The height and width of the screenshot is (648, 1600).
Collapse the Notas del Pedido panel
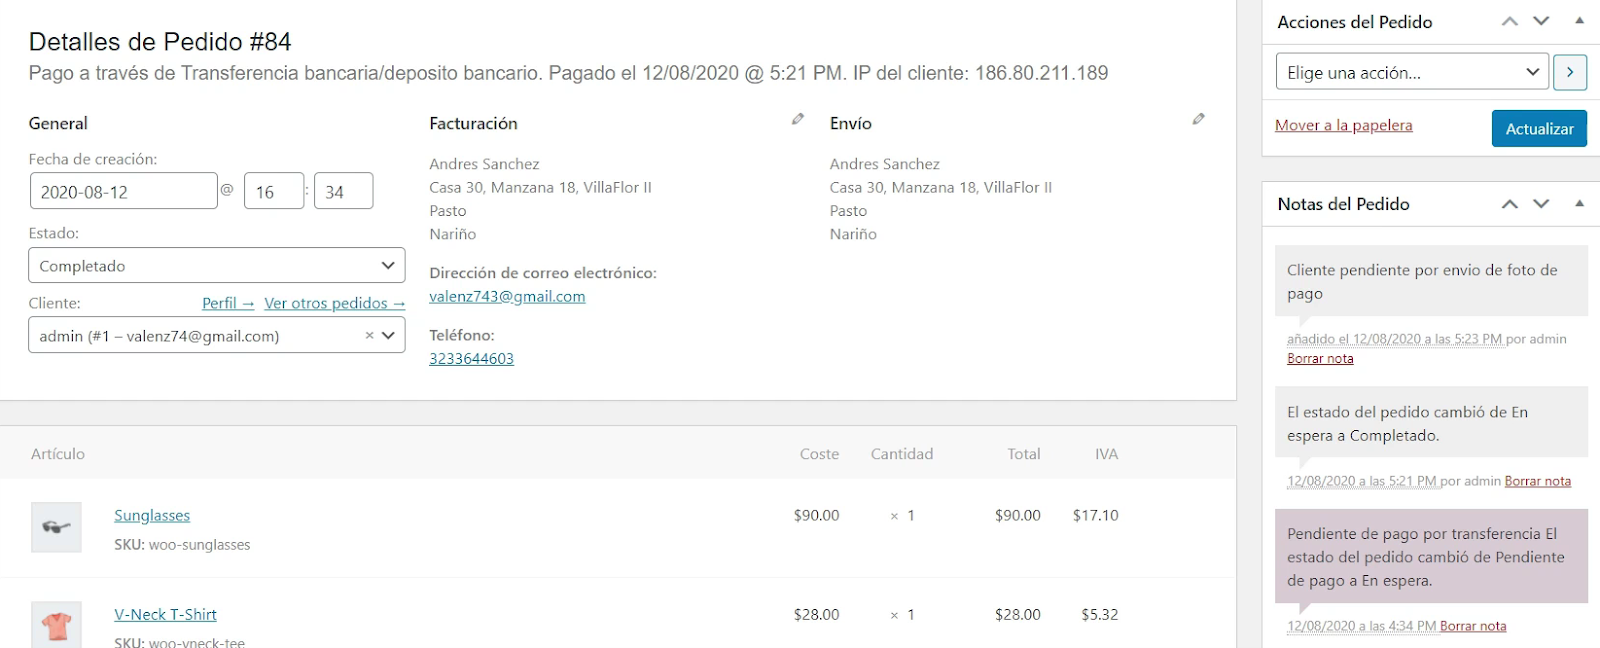[x=1579, y=203]
